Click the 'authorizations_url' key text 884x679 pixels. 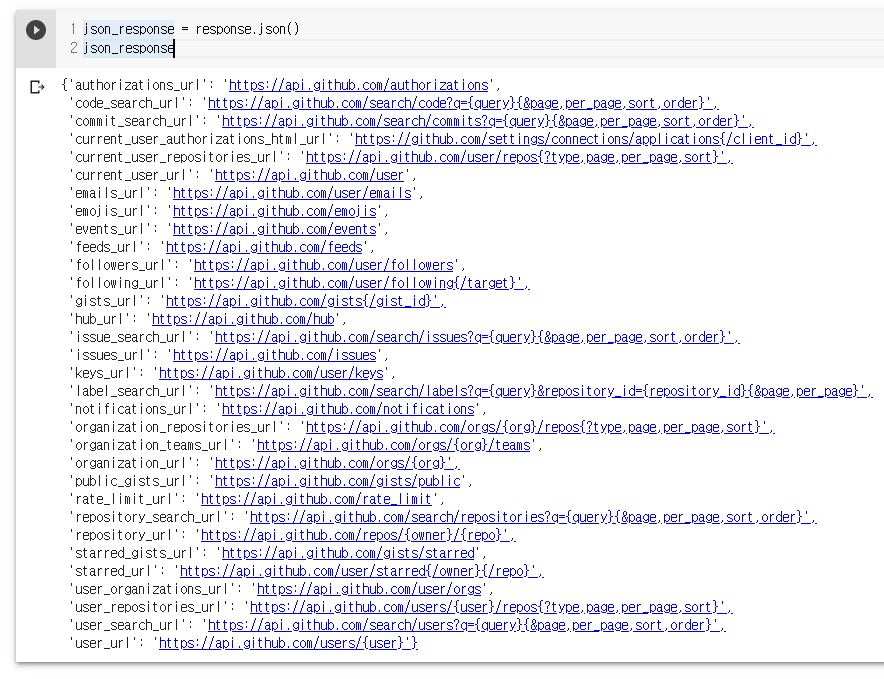pos(138,85)
